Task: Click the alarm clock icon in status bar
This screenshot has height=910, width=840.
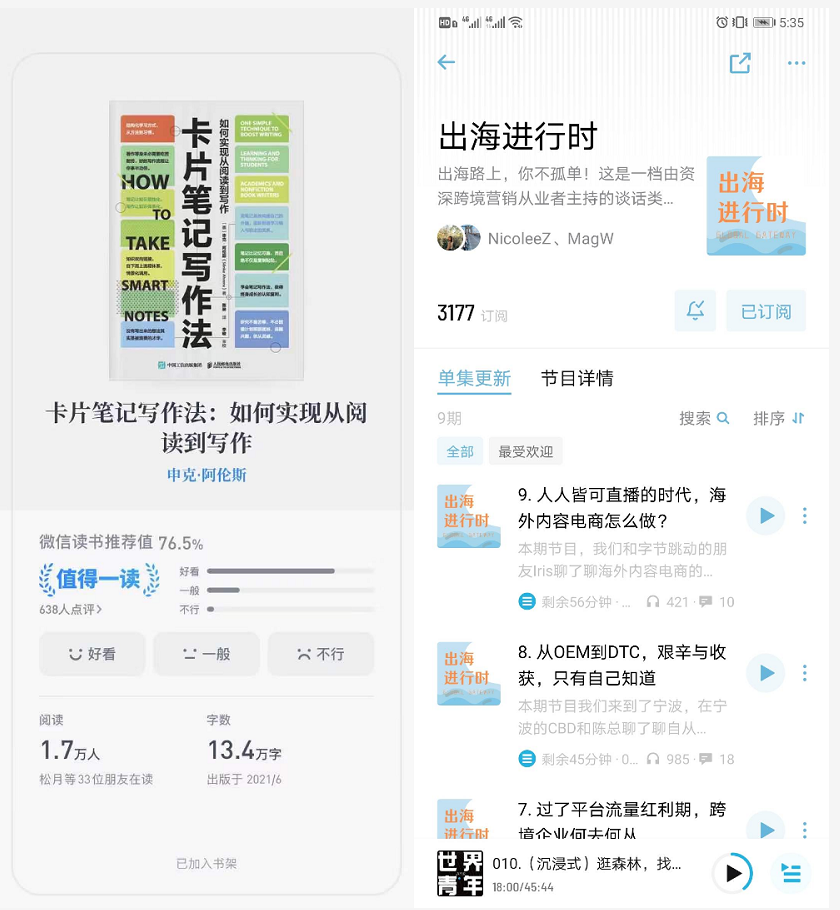Action: (x=722, y=22)
